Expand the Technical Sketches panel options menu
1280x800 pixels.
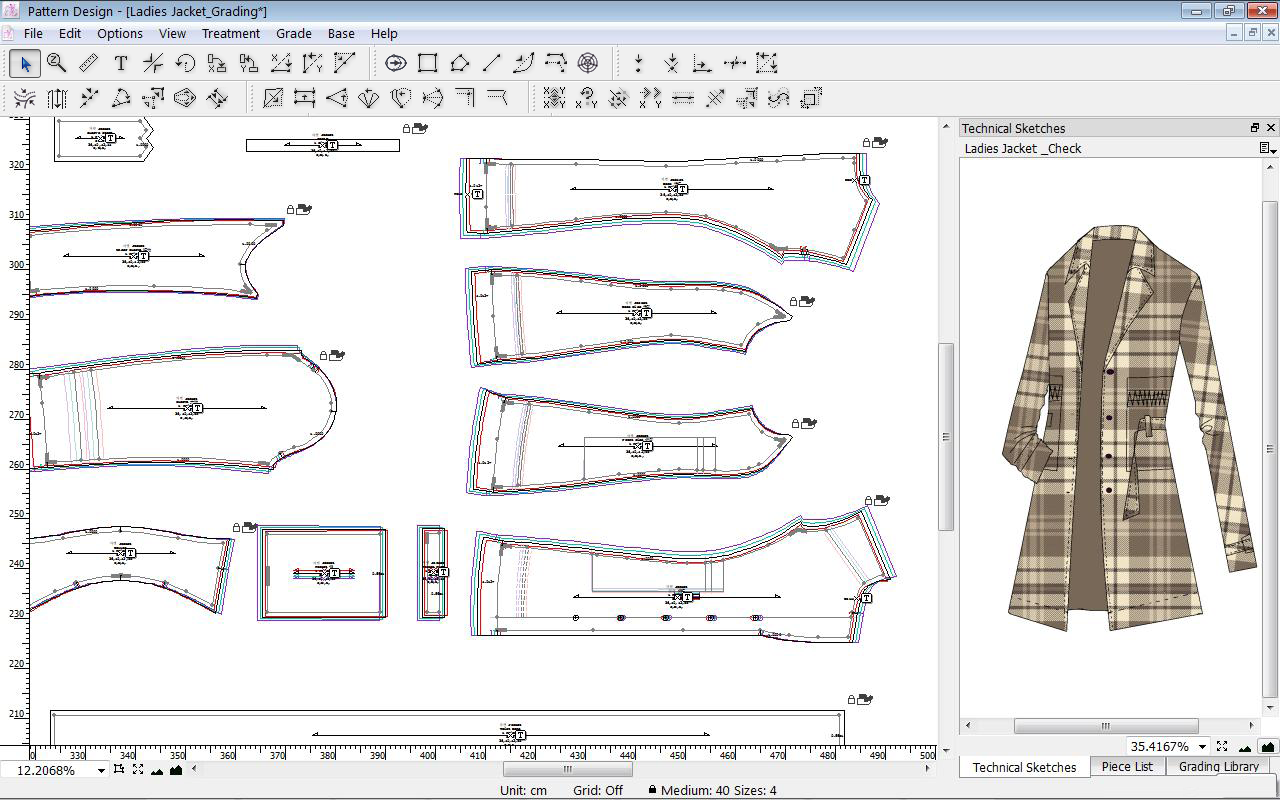(x=1268, y=149)
